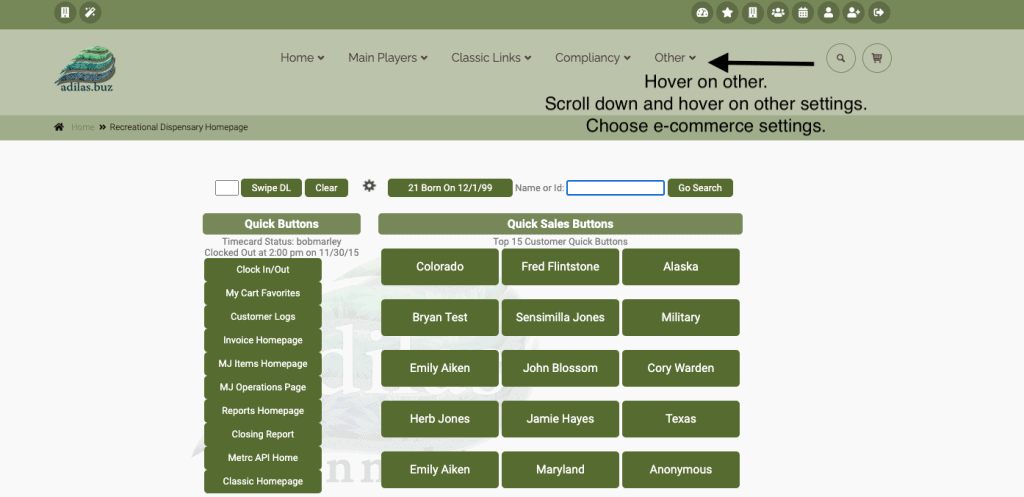Click the logout arrow icon

point(879,12)
